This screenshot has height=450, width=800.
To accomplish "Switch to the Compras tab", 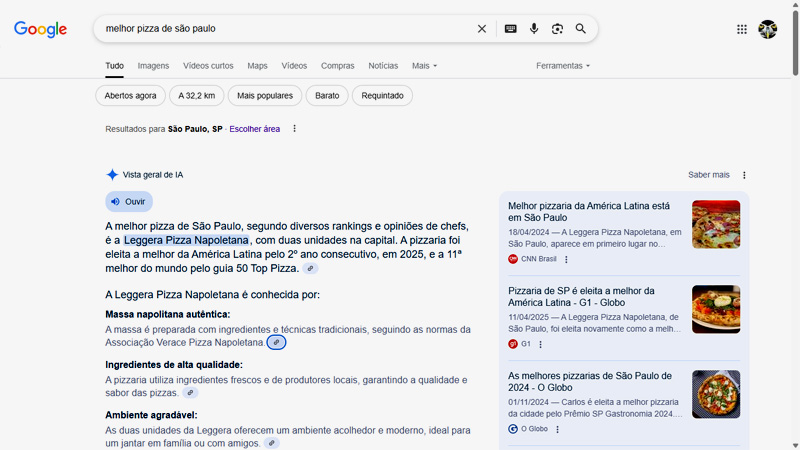I will coord(337,66).
